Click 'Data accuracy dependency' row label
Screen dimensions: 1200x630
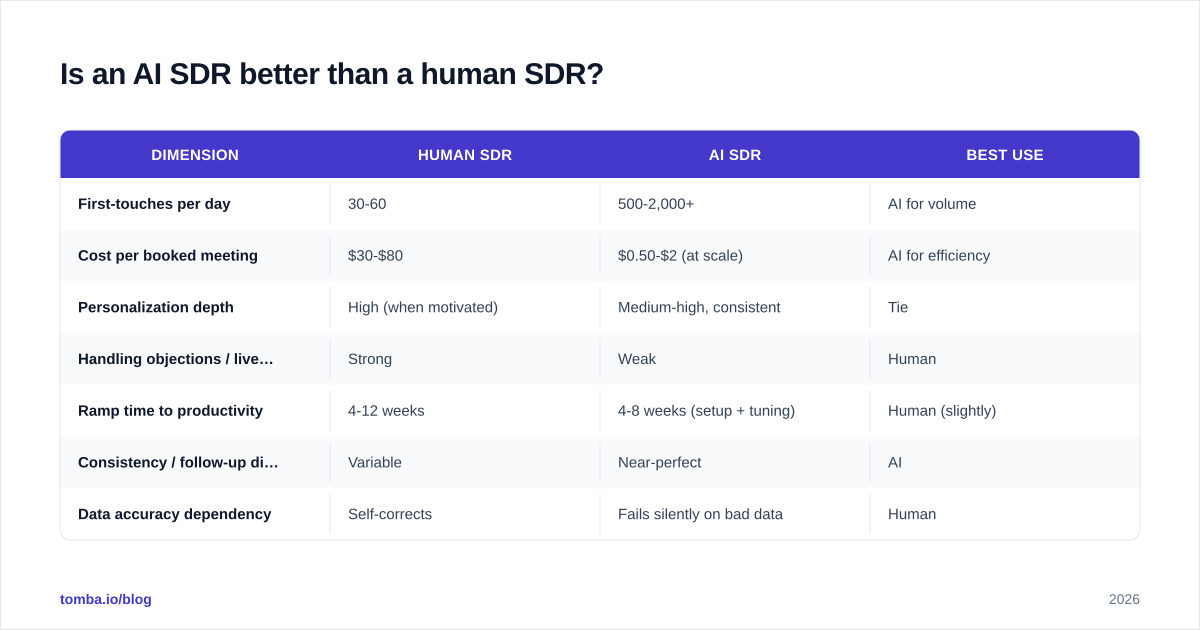pos(175,514)
